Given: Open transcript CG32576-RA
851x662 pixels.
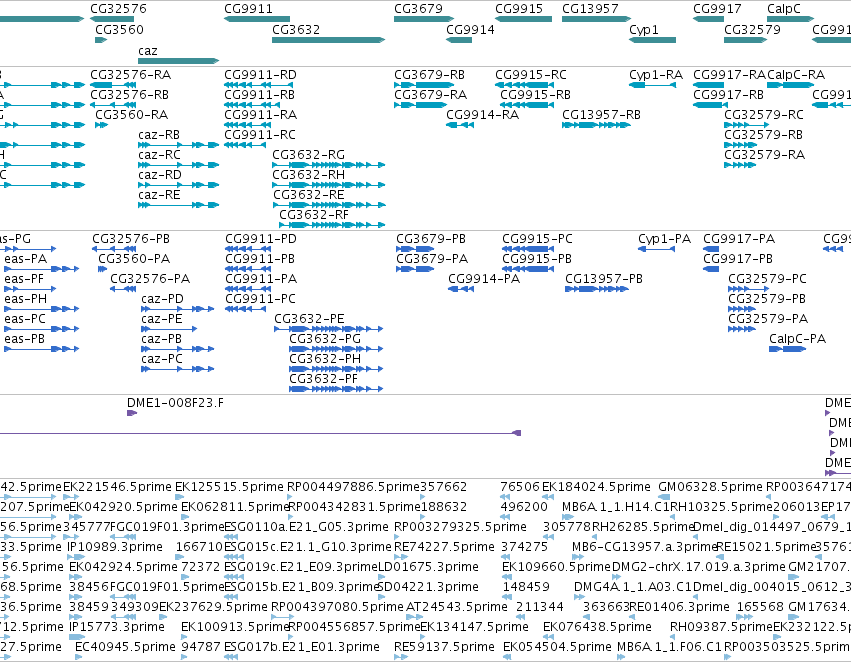Looking at the screenshot, I should (130, 74).
